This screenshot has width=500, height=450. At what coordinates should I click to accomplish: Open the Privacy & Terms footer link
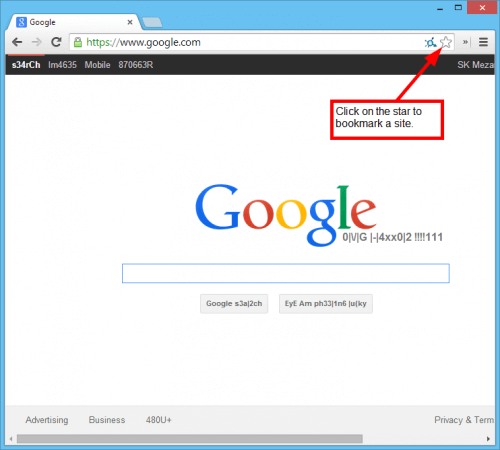click(x=464, y=420)
